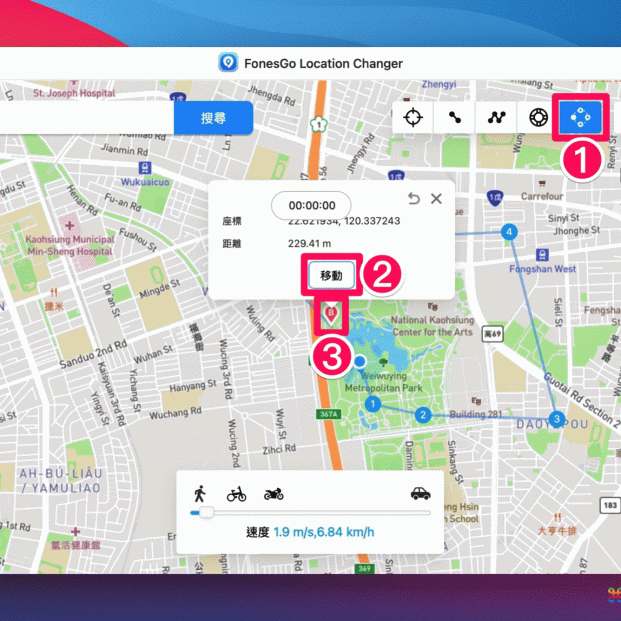The width and height of the screenshot is (621, 621).
Task: Select the two-spot route mode icon
Action: pyautogui.click(x=454, y=117)
